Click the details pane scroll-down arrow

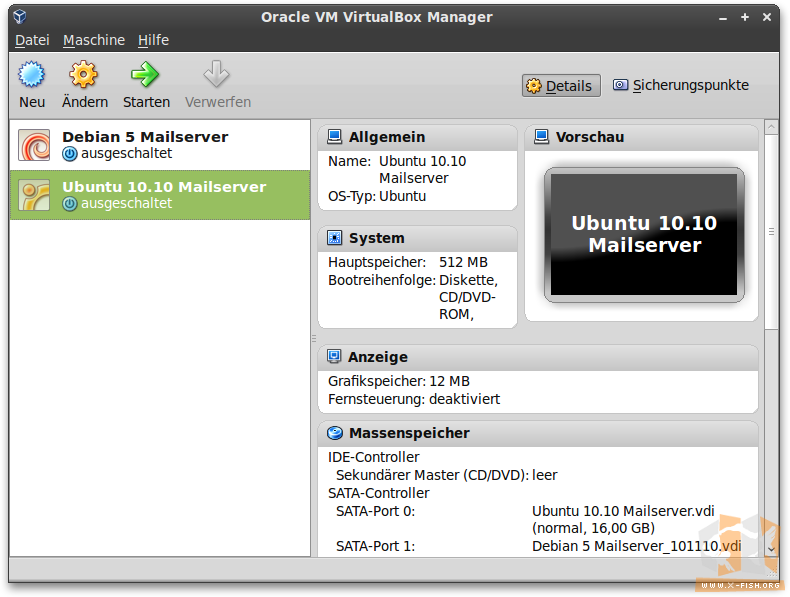771,549
